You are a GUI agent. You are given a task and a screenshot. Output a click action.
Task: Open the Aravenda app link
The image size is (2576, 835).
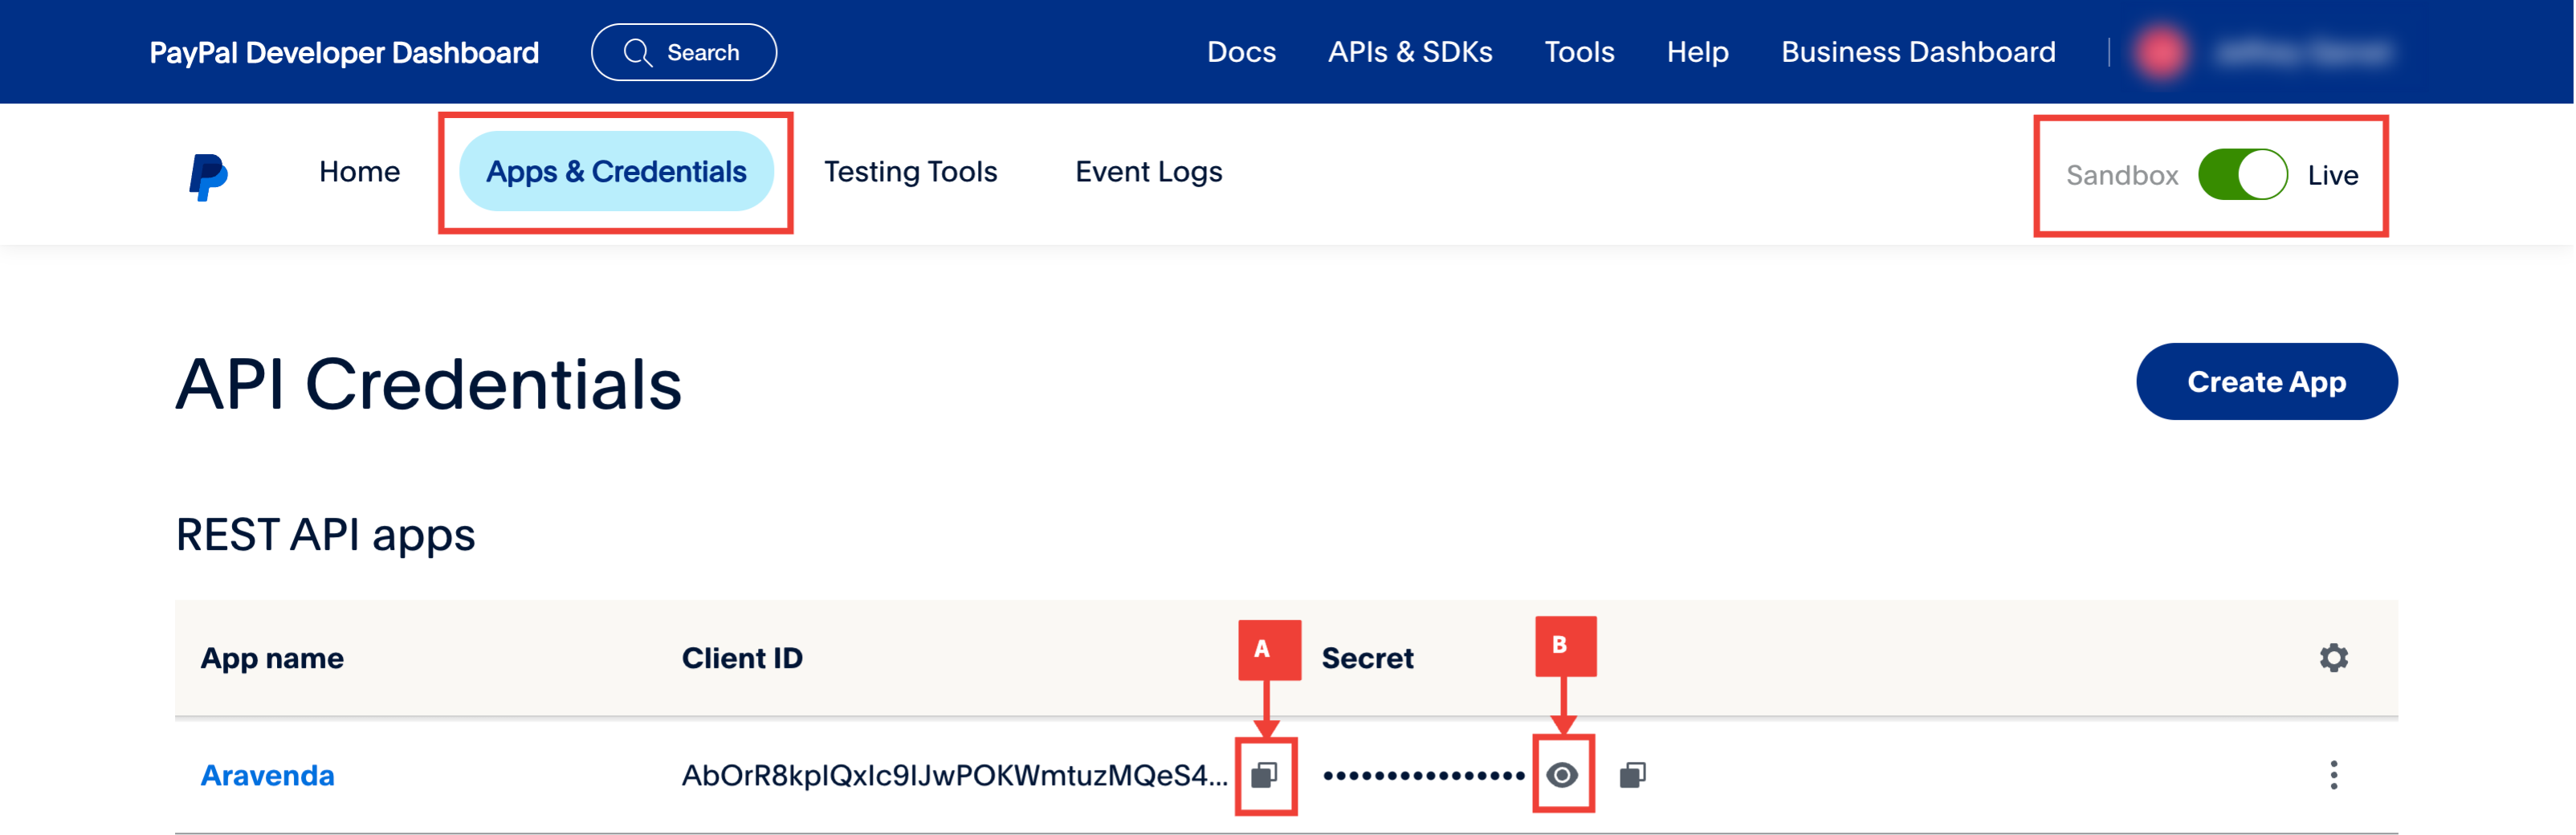tap(267, 775)
